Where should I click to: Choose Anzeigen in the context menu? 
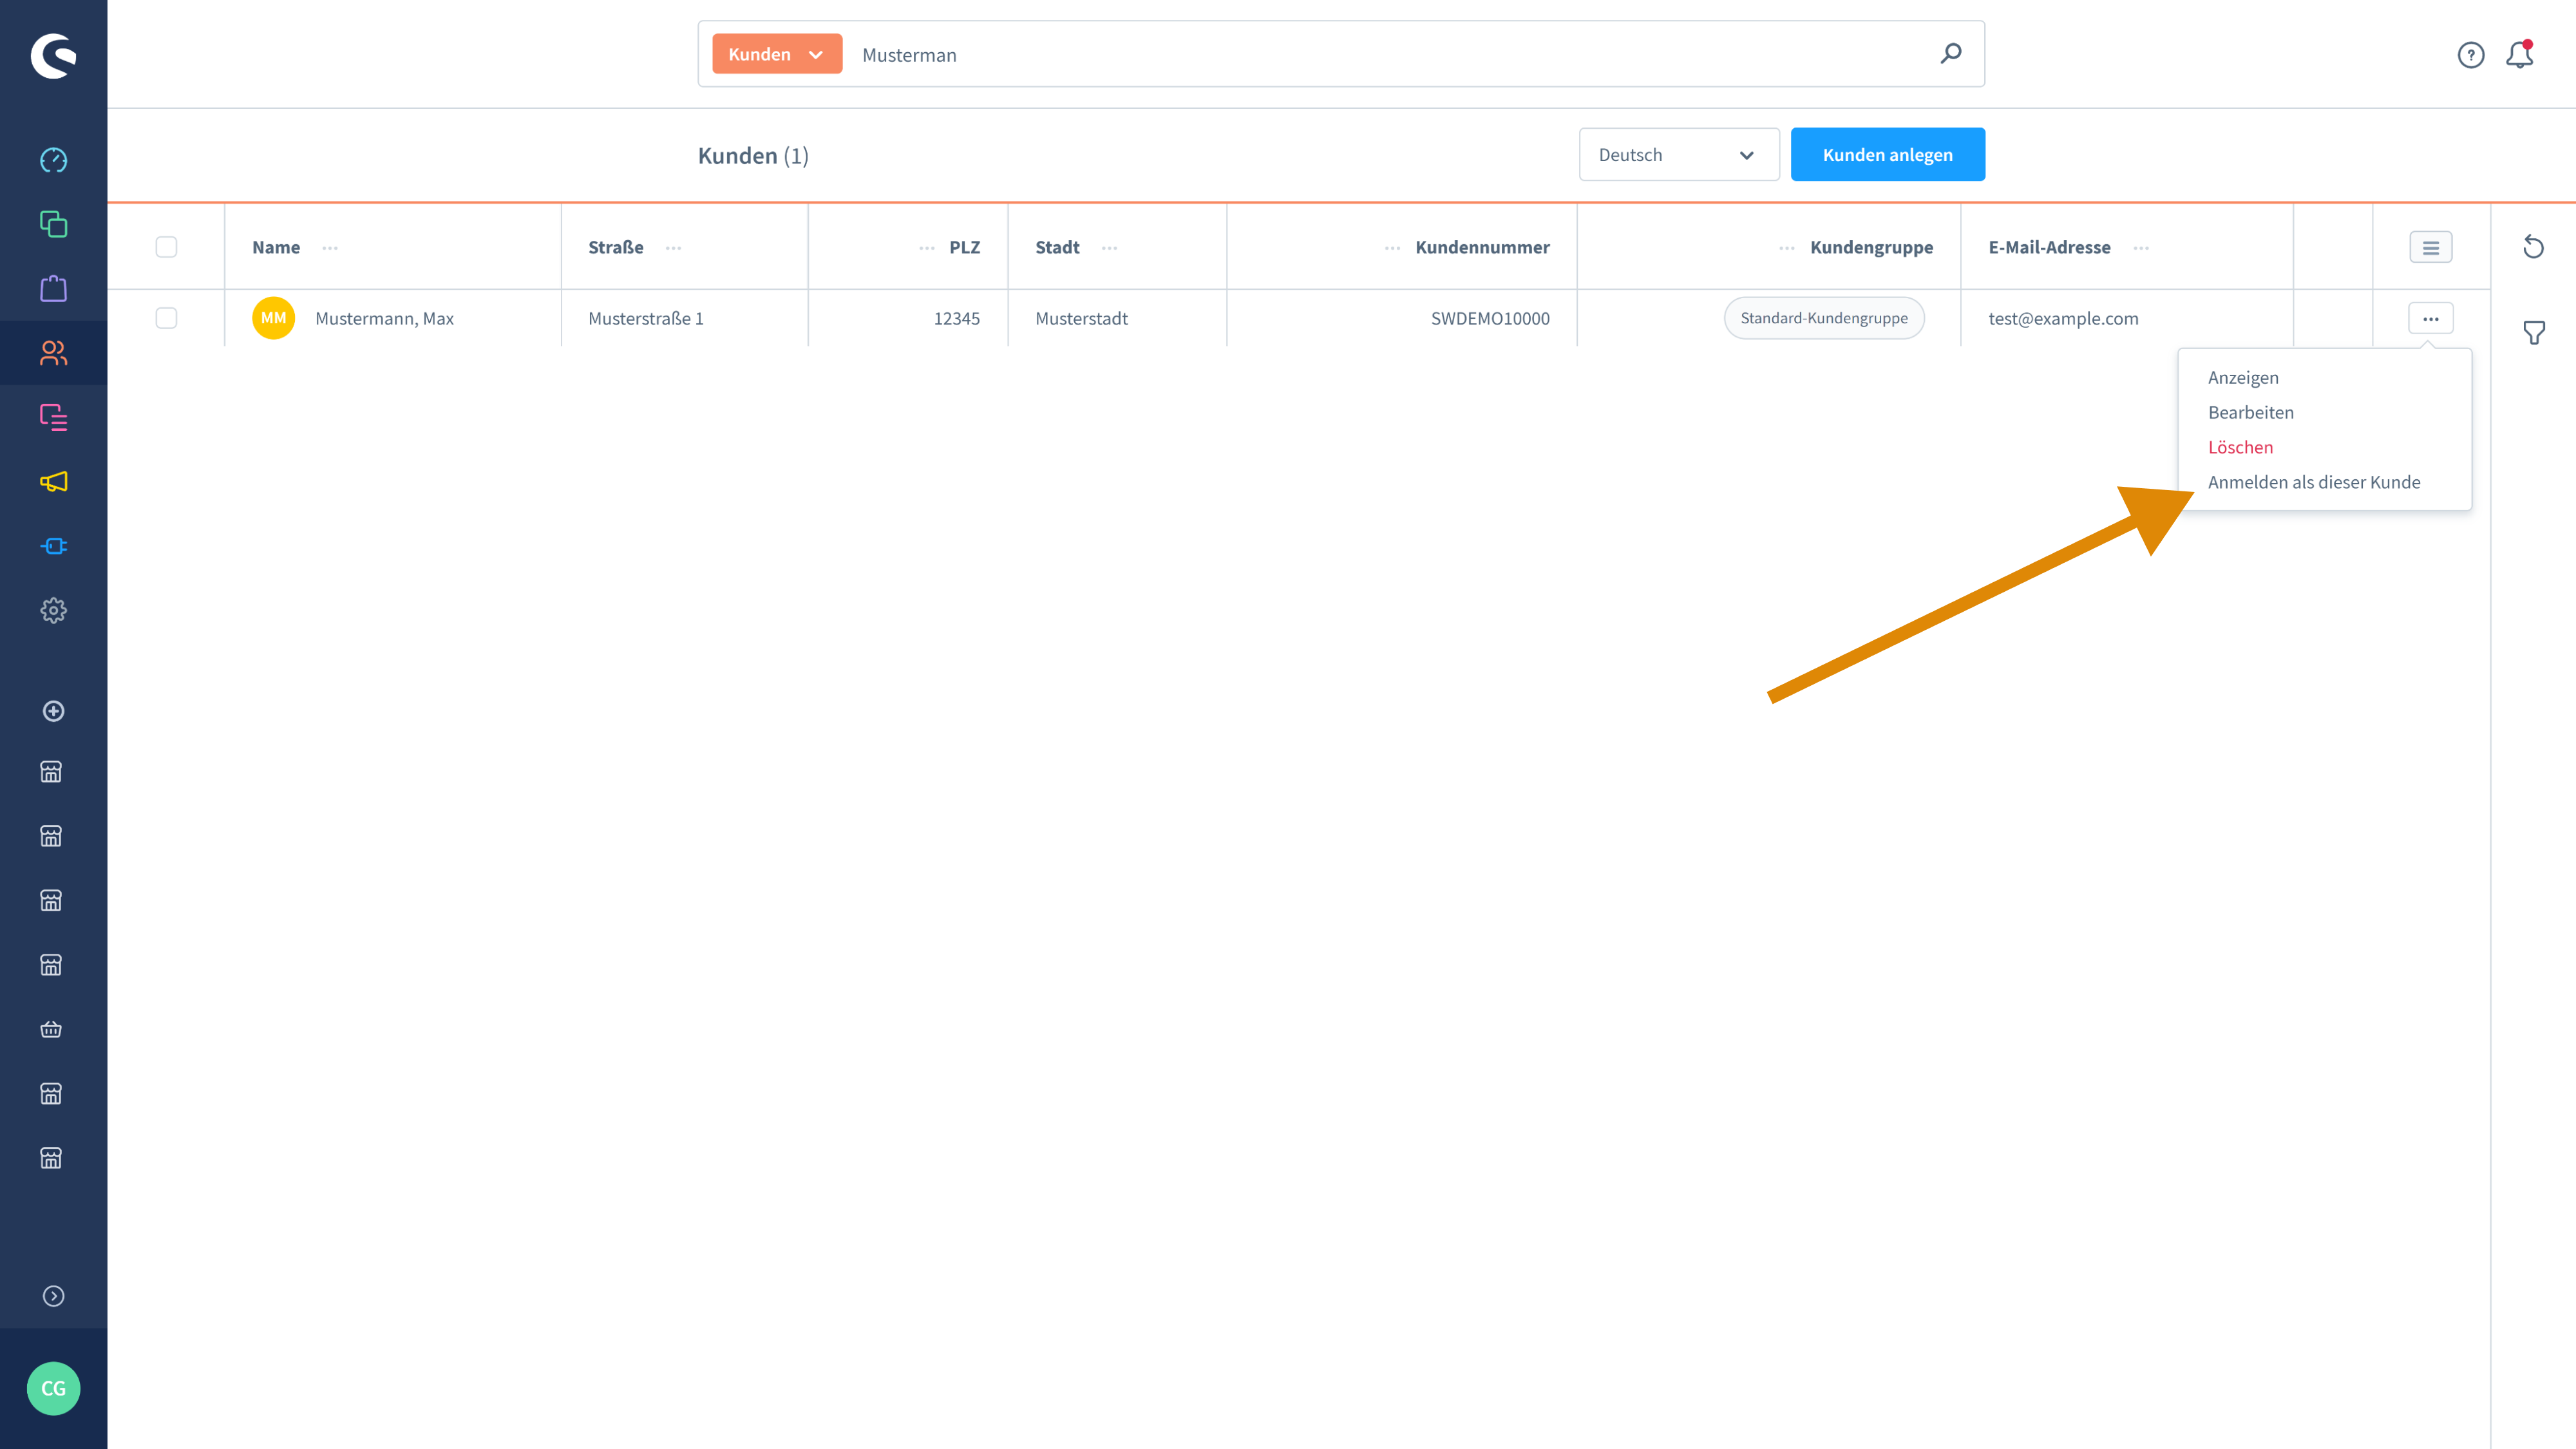coord(2243,377)
